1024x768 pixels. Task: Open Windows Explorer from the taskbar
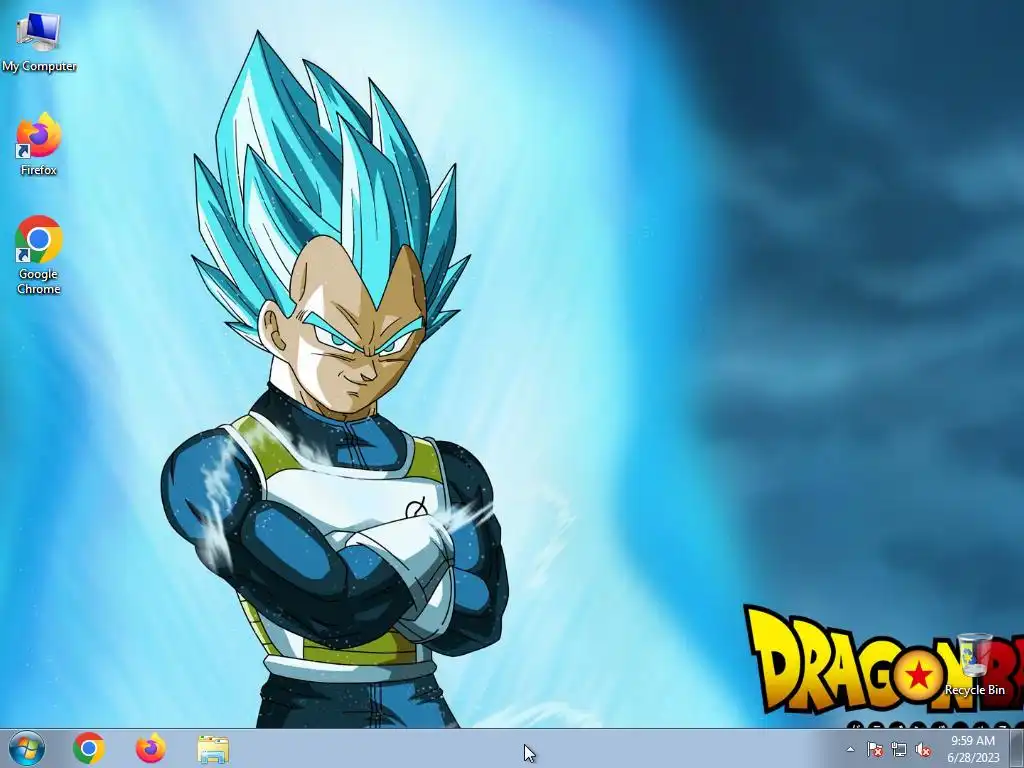213,749
